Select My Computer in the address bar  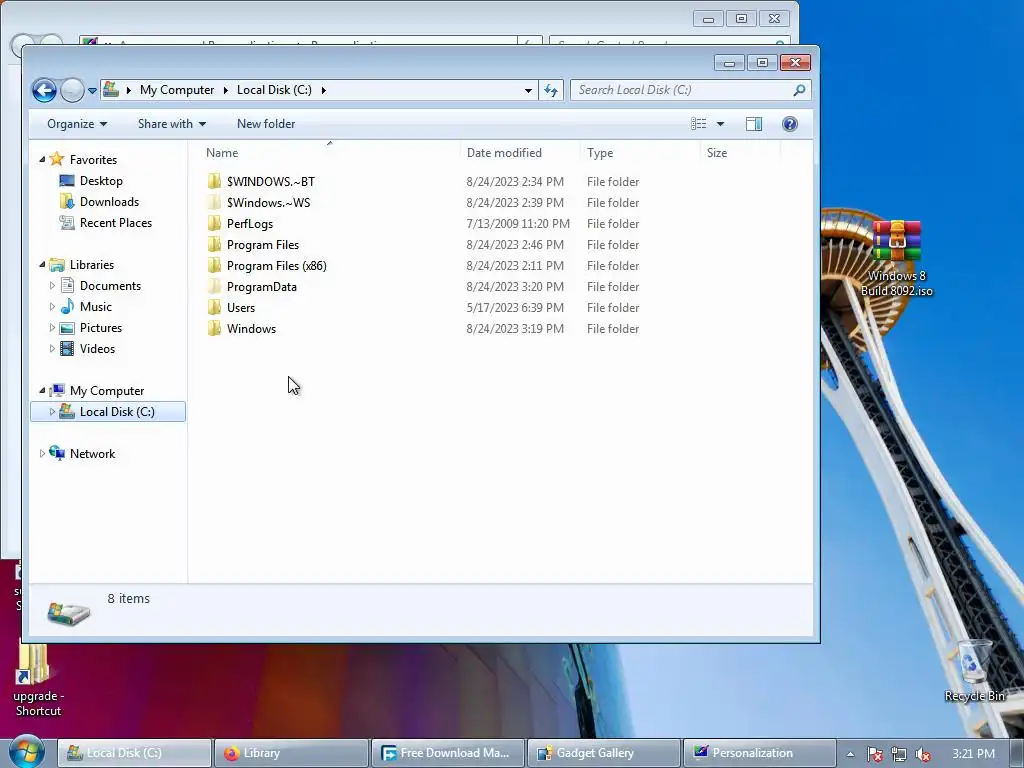point(177,90)
